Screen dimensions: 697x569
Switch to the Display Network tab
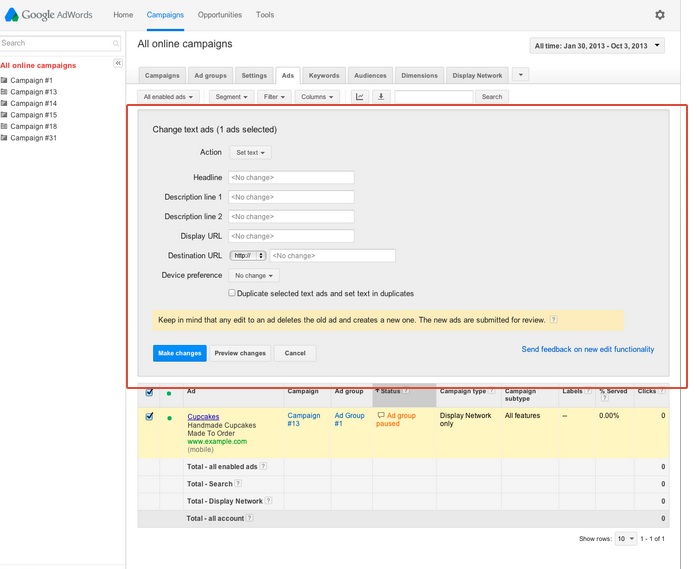(x=477, y=76)
